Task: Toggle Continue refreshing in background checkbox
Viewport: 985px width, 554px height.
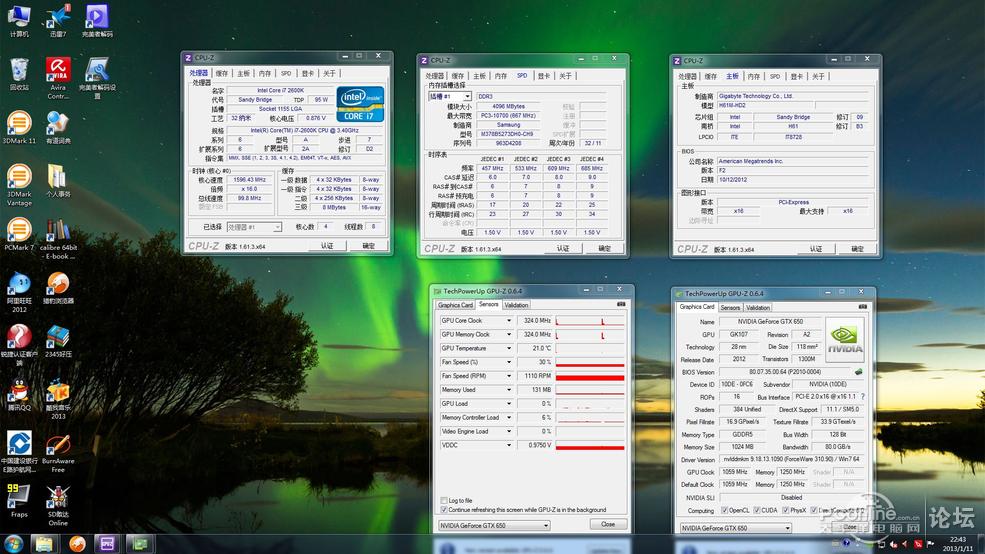Action: 444,509
